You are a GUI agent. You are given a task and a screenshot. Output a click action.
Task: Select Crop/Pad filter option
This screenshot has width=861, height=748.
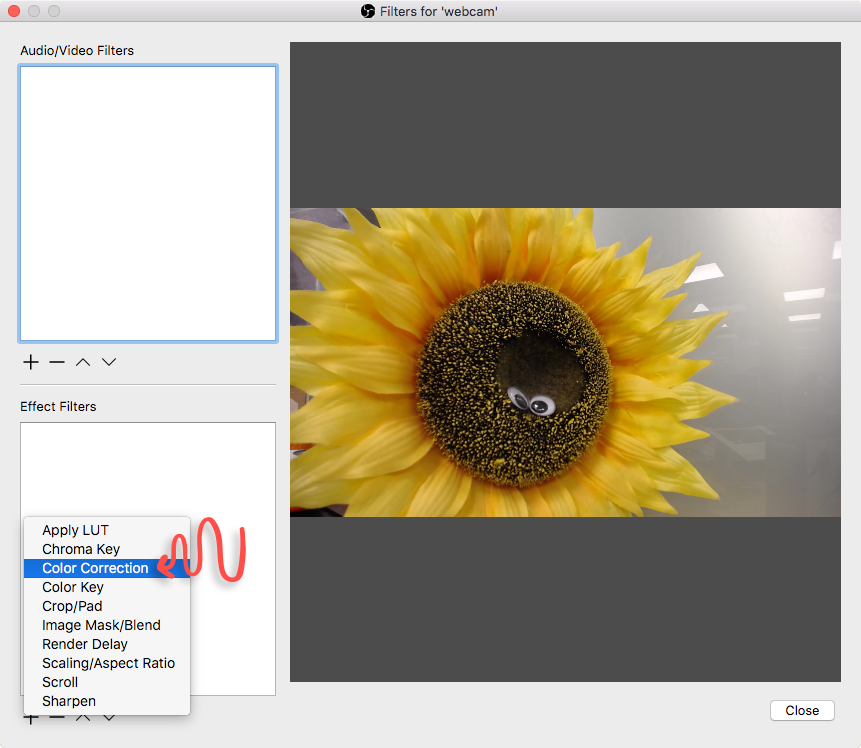[x=107, y=606]
